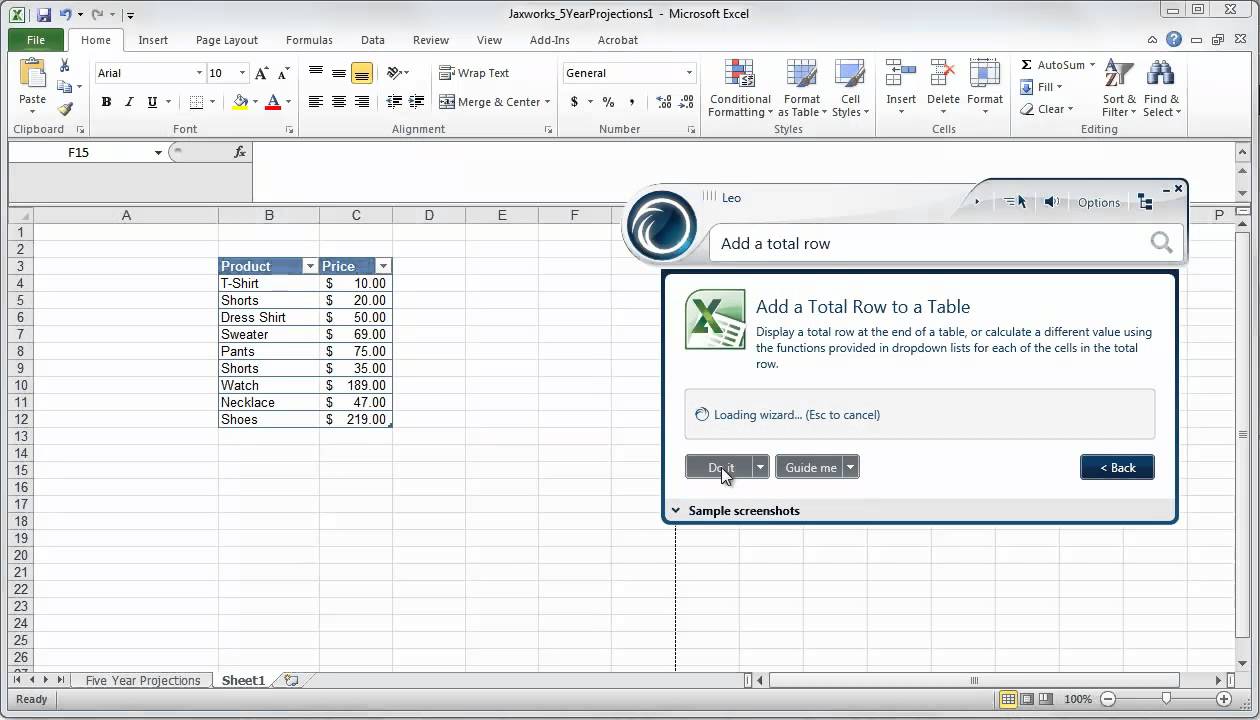Apply the red Font Color
The image size is (1260, 720).
[274, 102]
